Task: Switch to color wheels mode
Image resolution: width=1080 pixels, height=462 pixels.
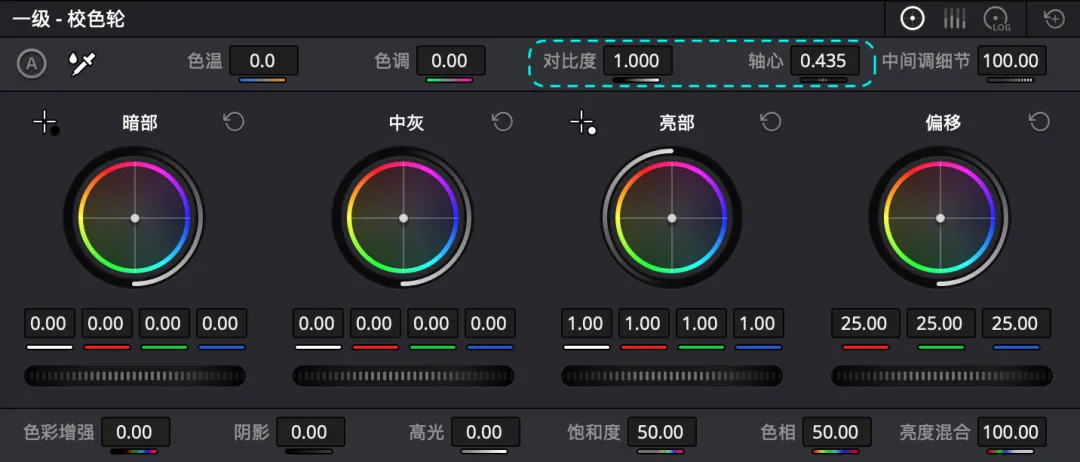Action: [x=911, y=18]
